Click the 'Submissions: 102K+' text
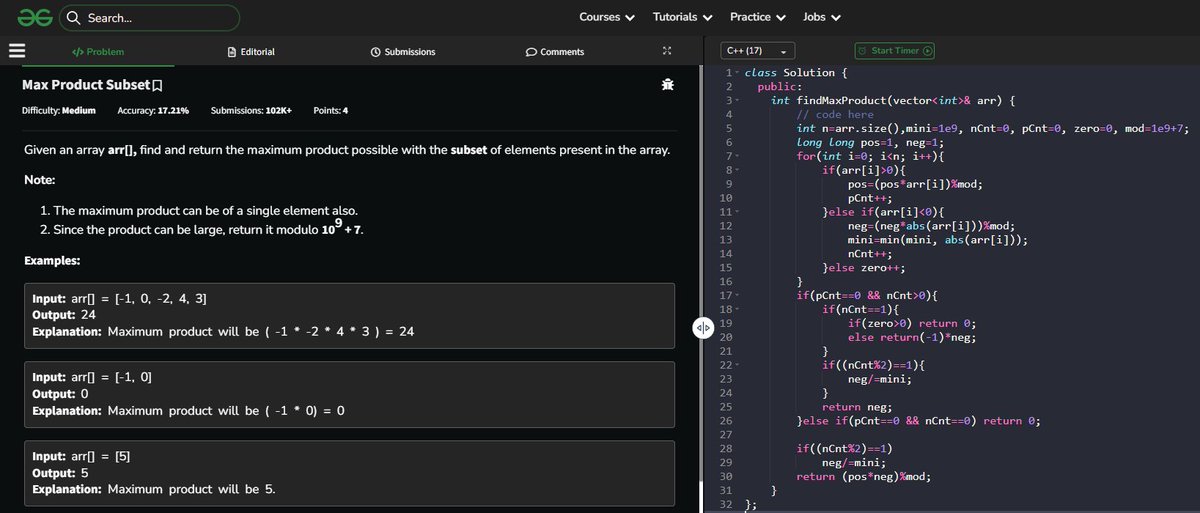1200x513 pixels. pyautogui.click(x=252, y=110)
